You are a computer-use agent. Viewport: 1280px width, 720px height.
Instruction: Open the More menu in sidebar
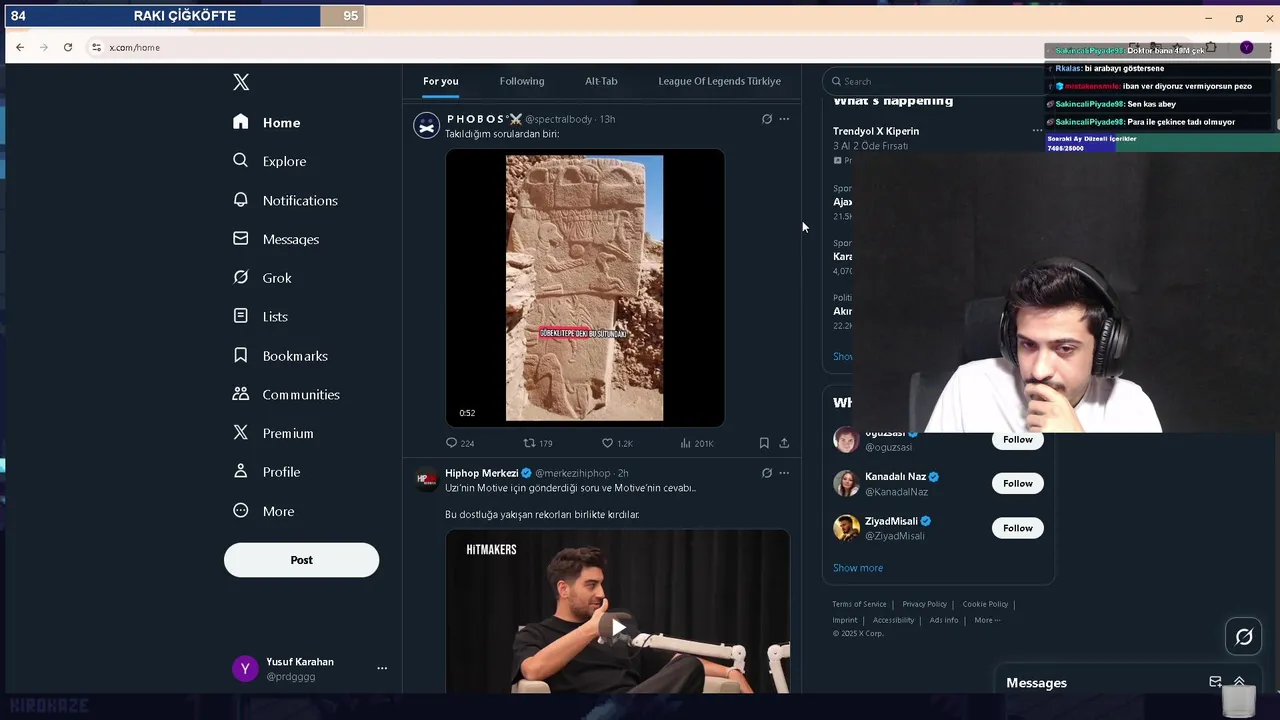263,511
